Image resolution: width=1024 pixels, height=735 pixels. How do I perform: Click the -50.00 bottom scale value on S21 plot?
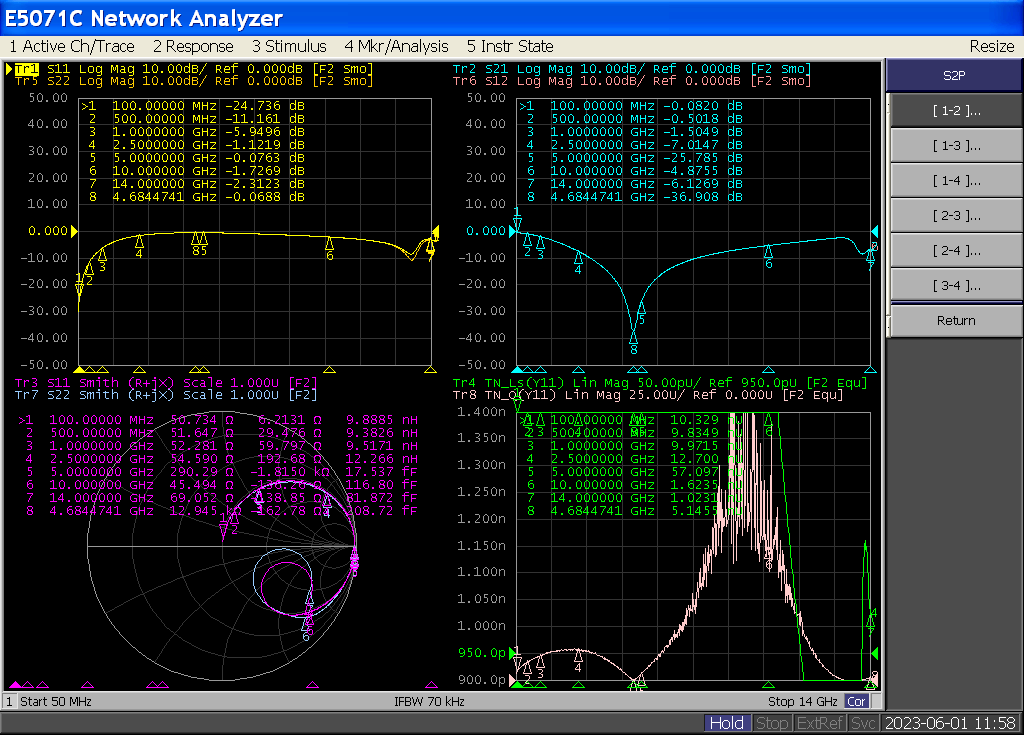click(481, 365)
